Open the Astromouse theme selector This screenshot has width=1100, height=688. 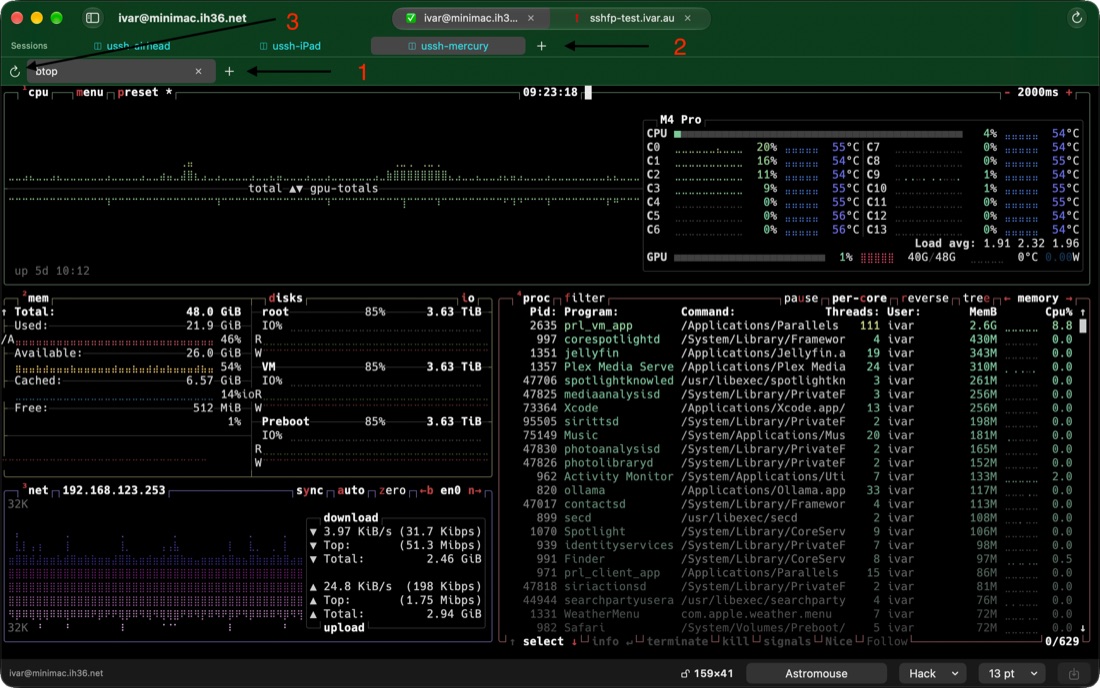[x=816, y=673]
